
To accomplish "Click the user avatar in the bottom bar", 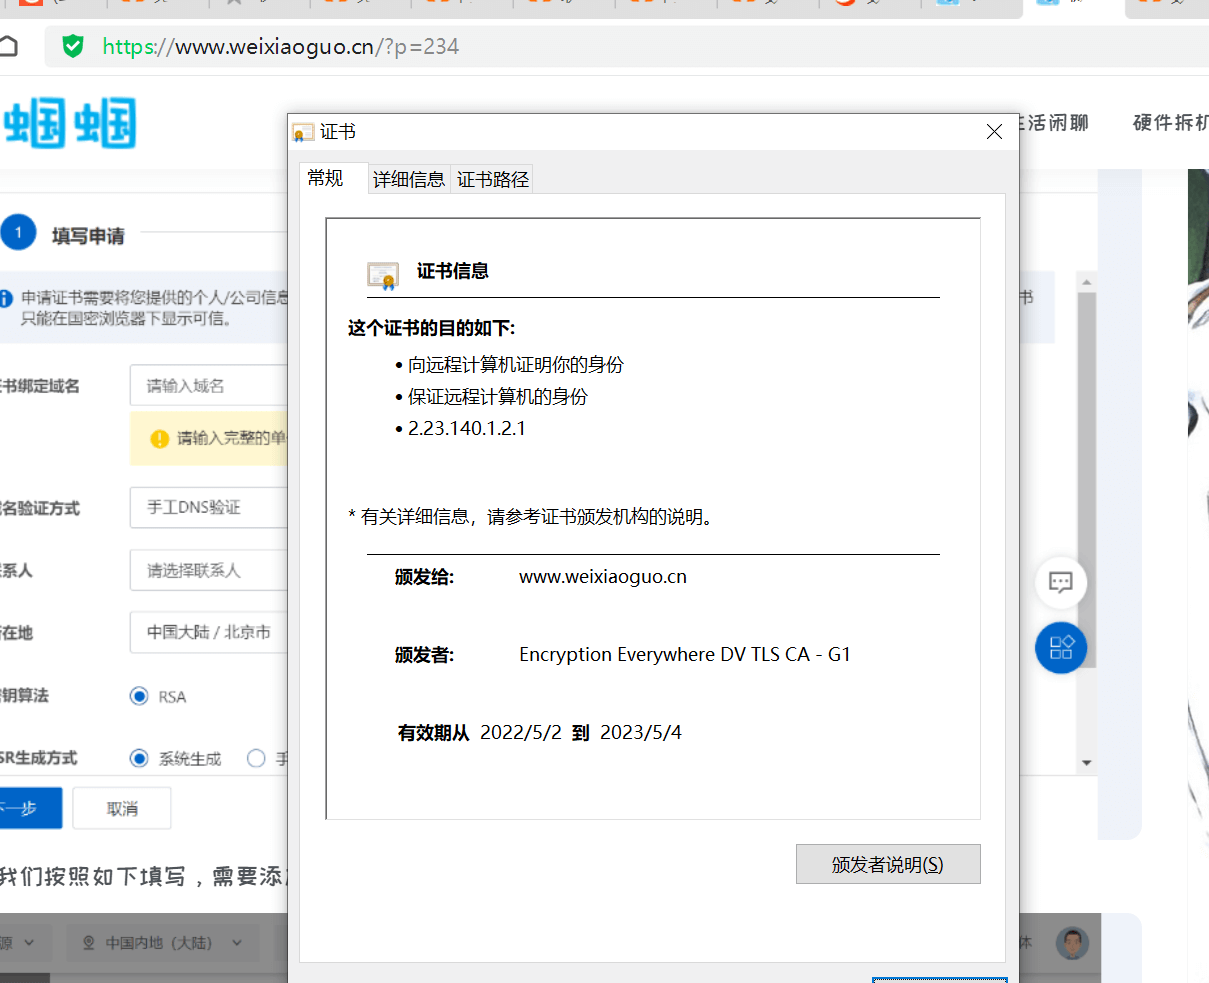I will [x=1072, y=942].
